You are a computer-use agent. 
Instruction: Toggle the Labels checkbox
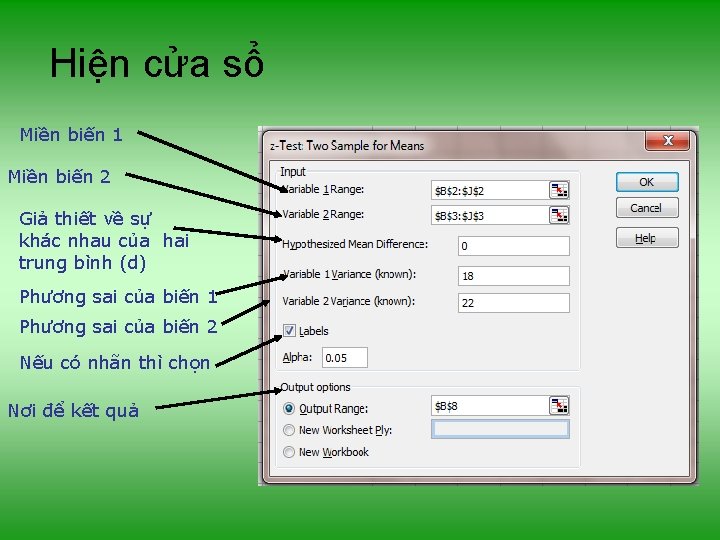click(x=289, y=331)
